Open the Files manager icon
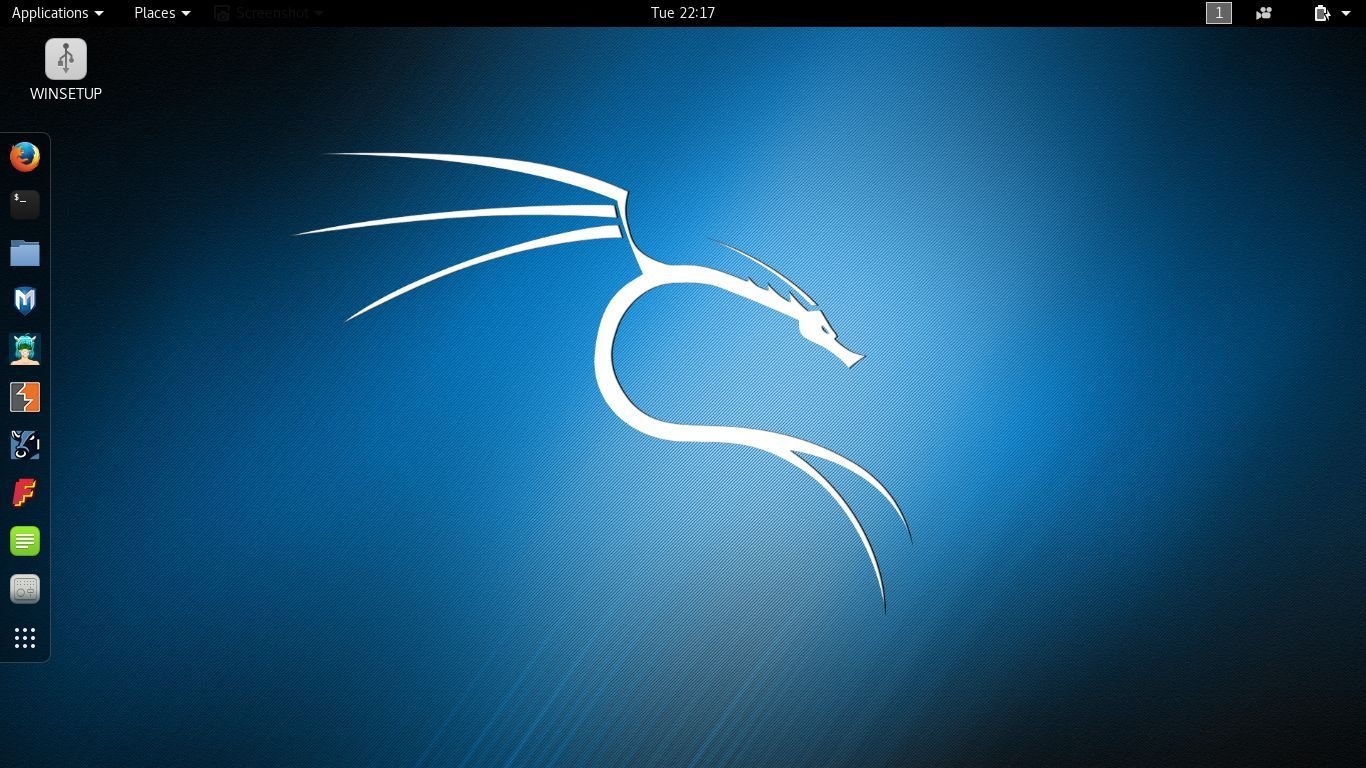 pos(24,252)
